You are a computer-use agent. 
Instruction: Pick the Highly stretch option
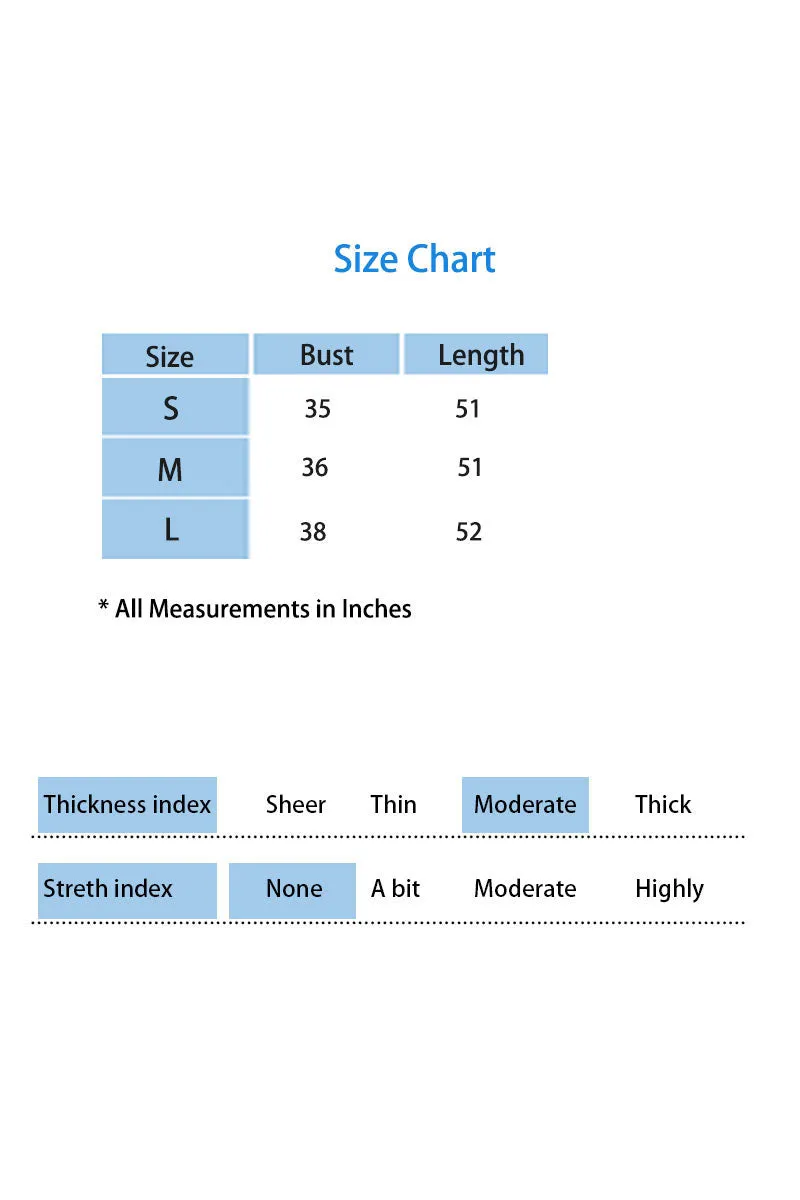point(669,890)
